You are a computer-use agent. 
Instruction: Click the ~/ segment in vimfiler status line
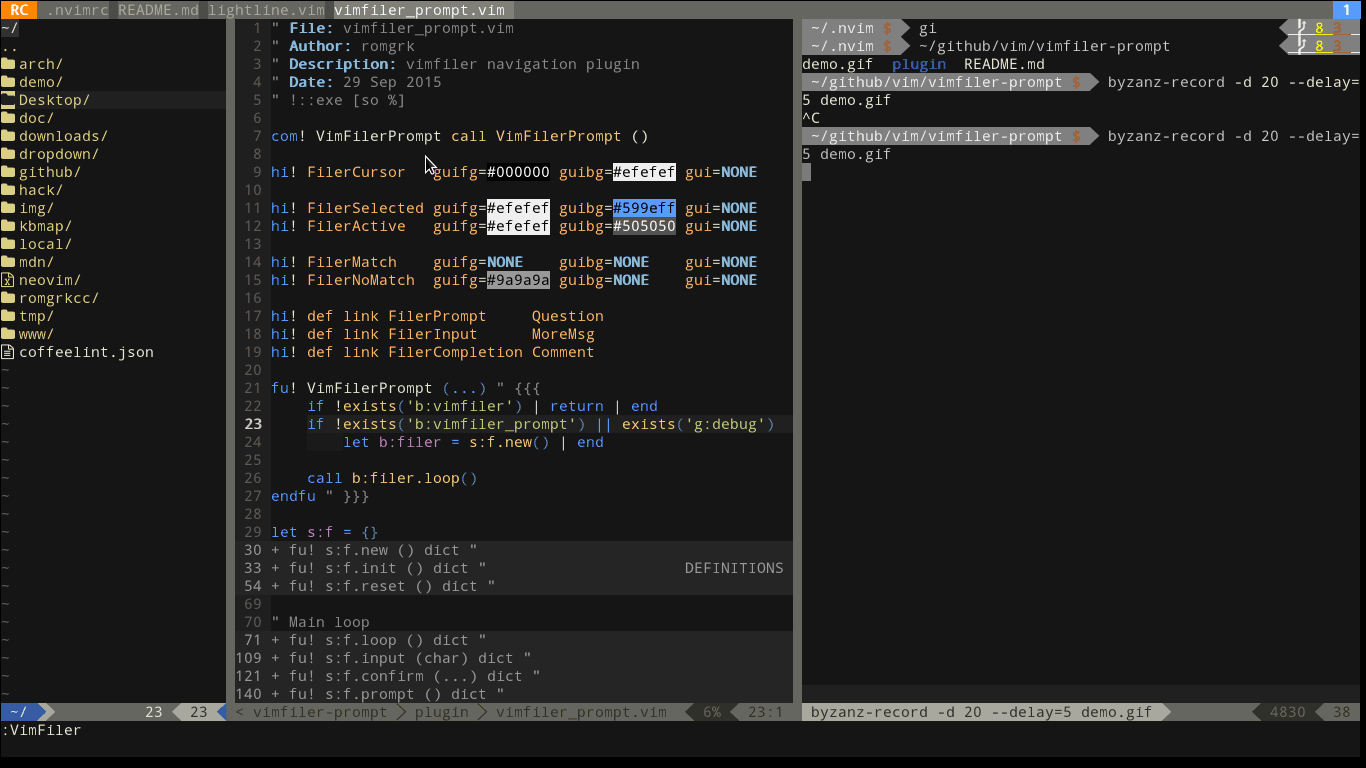pos(19,712)
